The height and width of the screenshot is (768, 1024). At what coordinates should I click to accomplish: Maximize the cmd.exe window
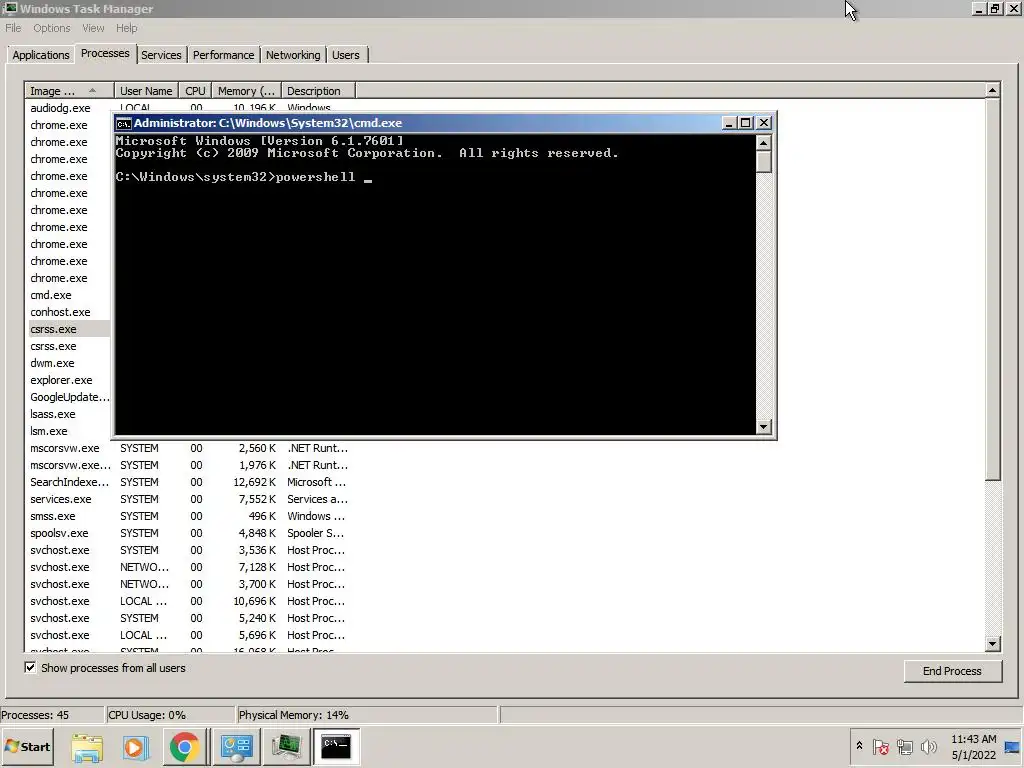(x=746, y=123)
